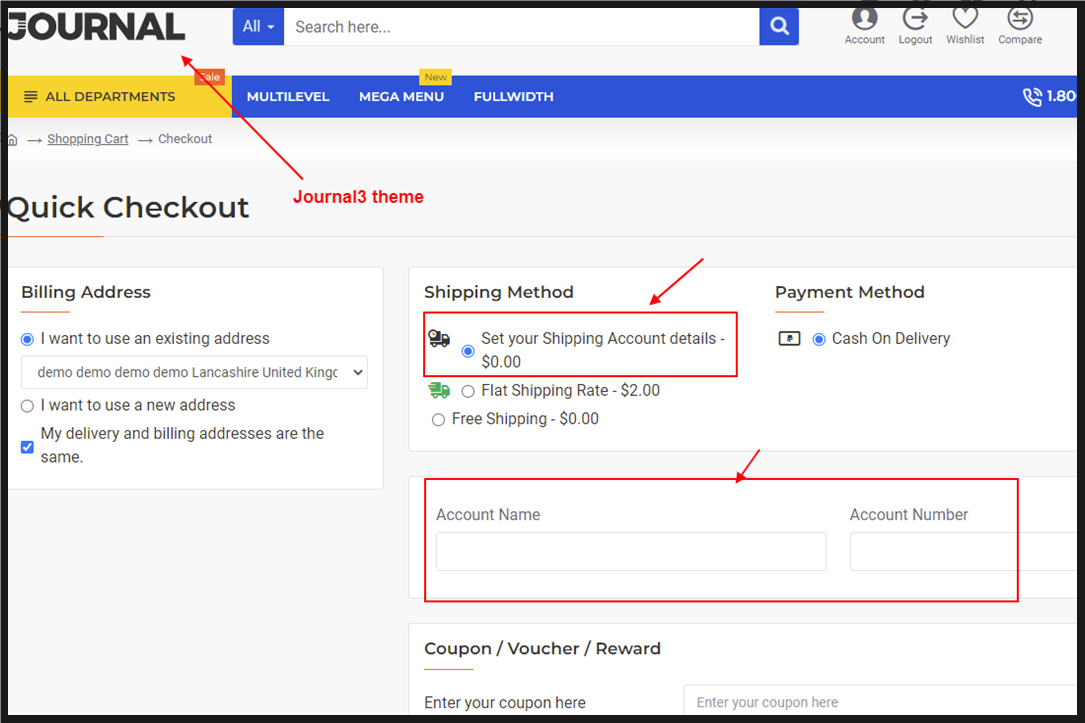
Task: Open the 'All' search category dropdown
Action: 258,27
